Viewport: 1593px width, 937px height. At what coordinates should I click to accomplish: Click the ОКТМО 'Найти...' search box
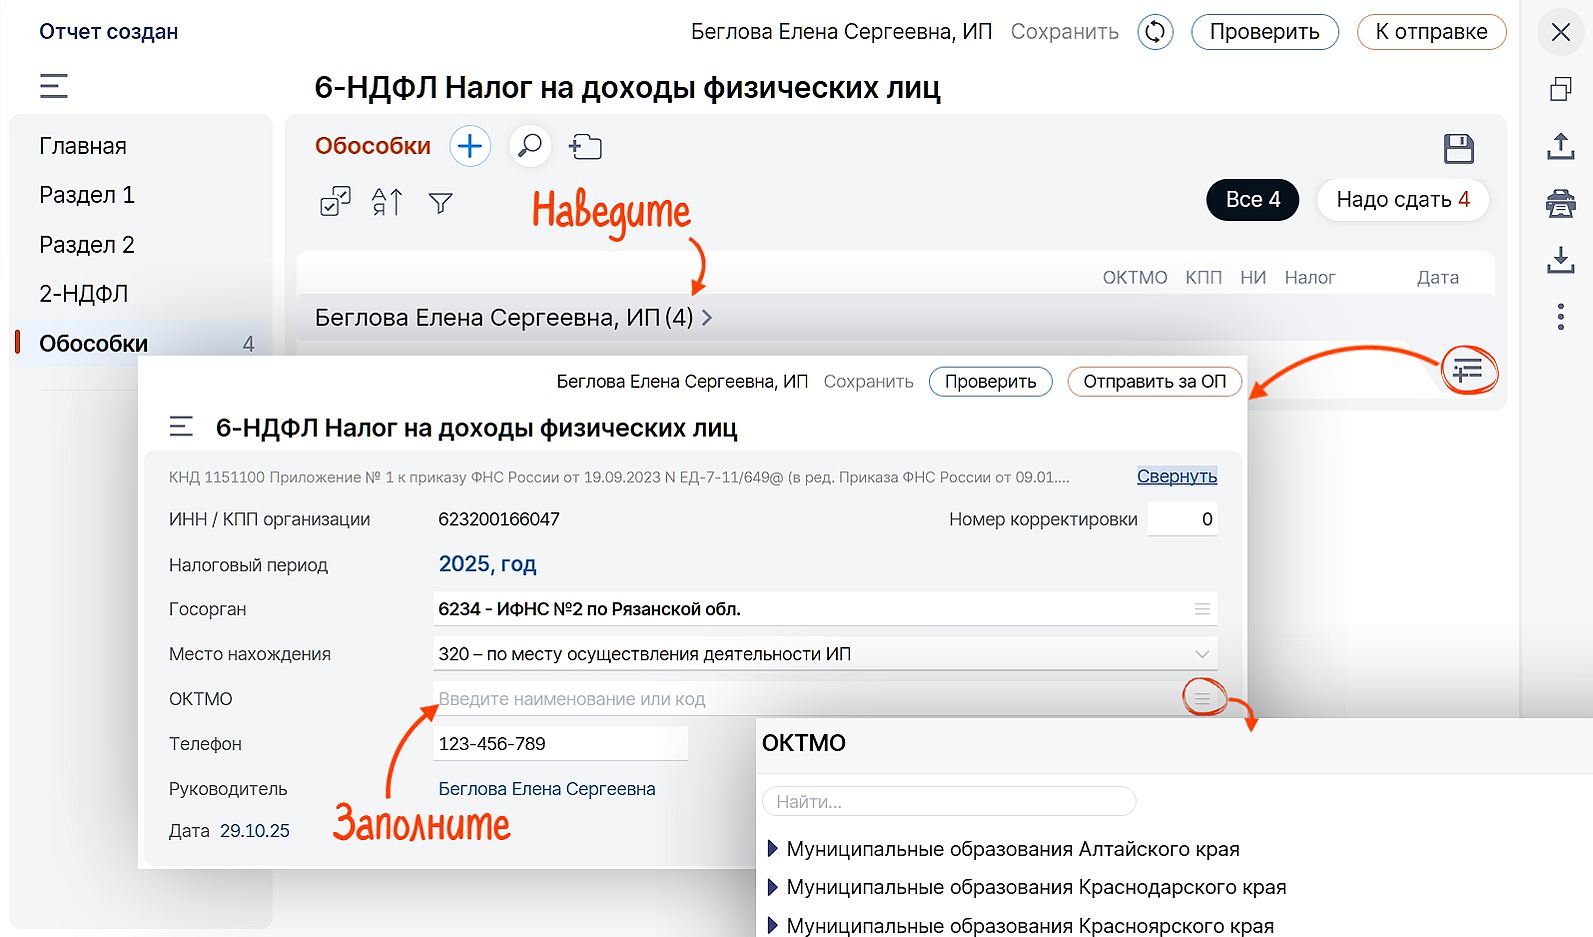point(948,802)
